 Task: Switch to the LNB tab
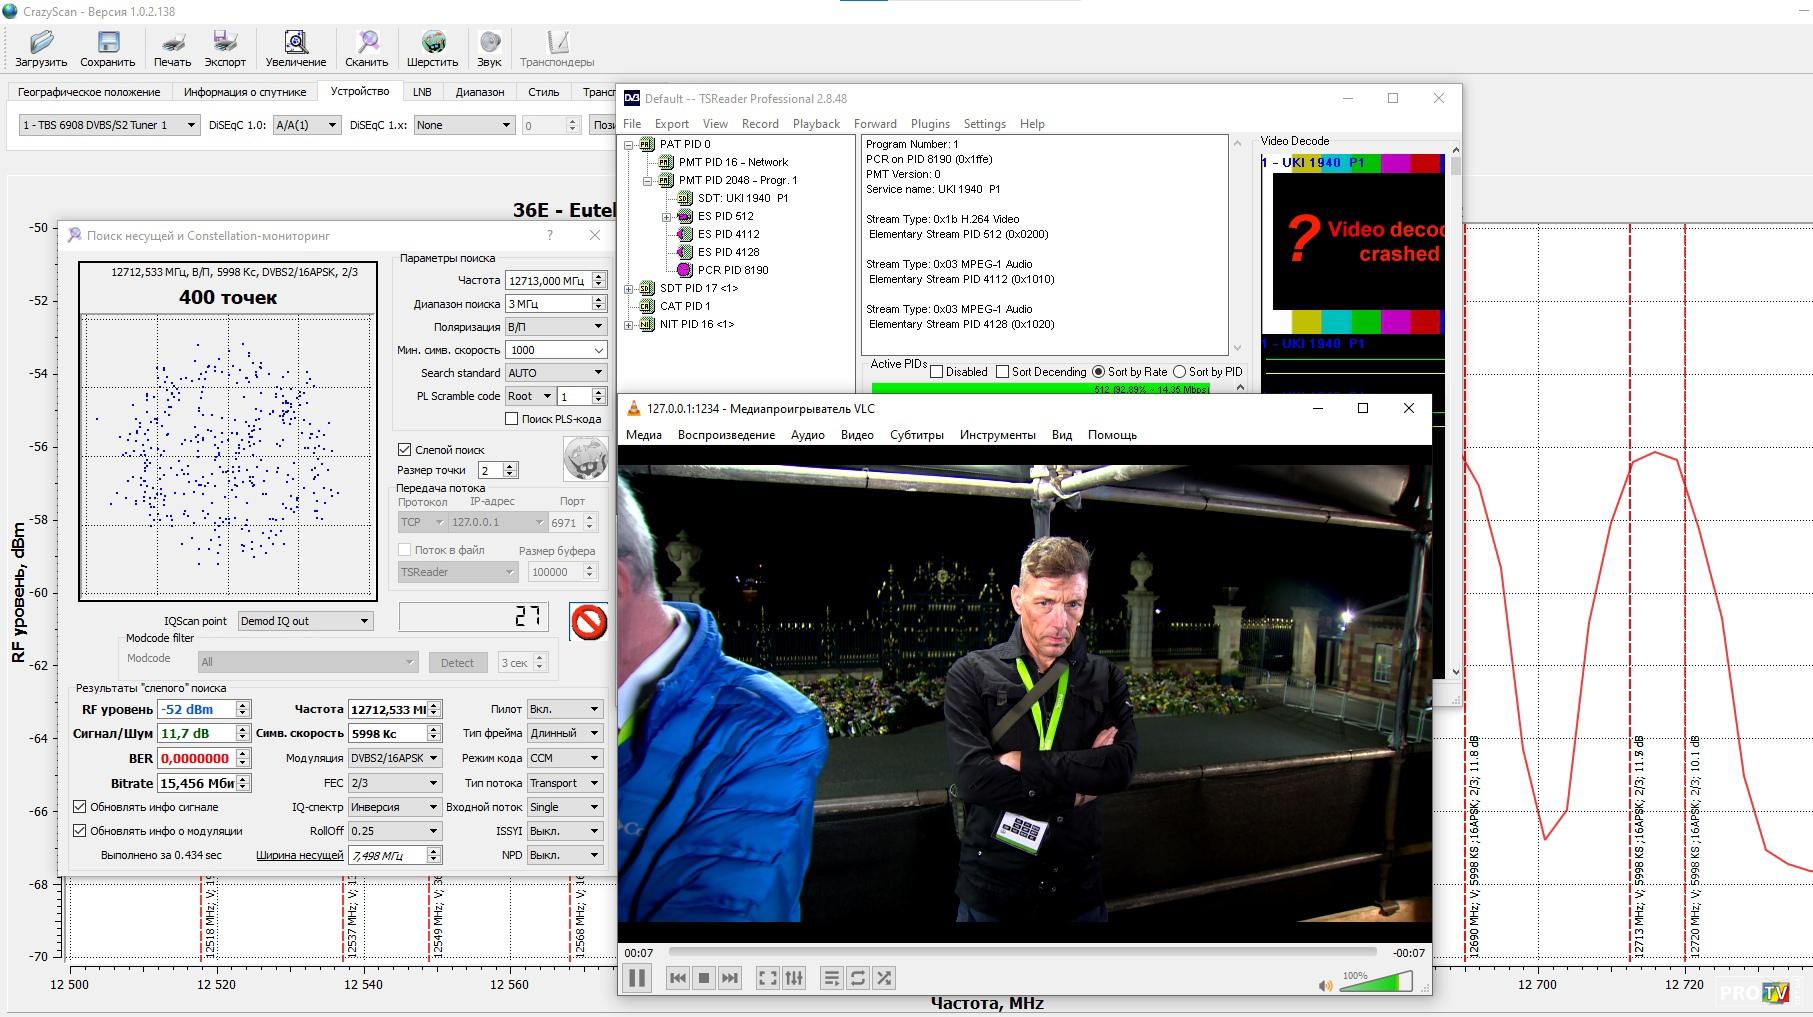(422, 92)
